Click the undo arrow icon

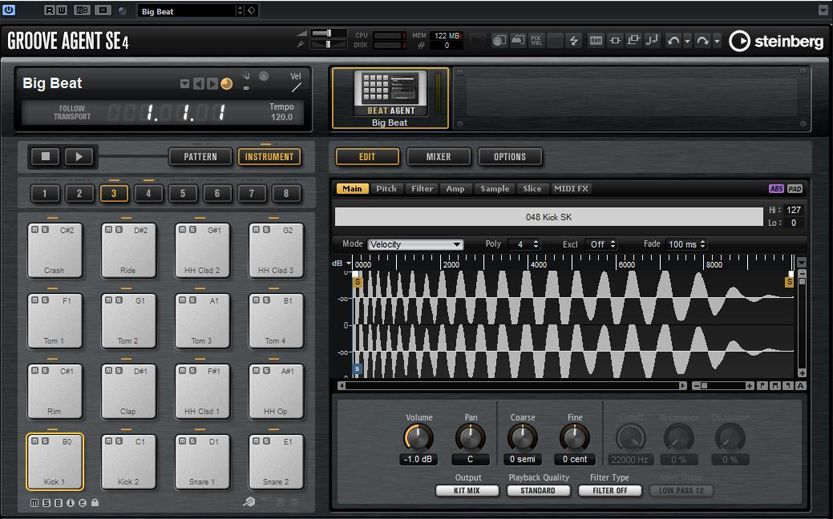tap(674, 40)
